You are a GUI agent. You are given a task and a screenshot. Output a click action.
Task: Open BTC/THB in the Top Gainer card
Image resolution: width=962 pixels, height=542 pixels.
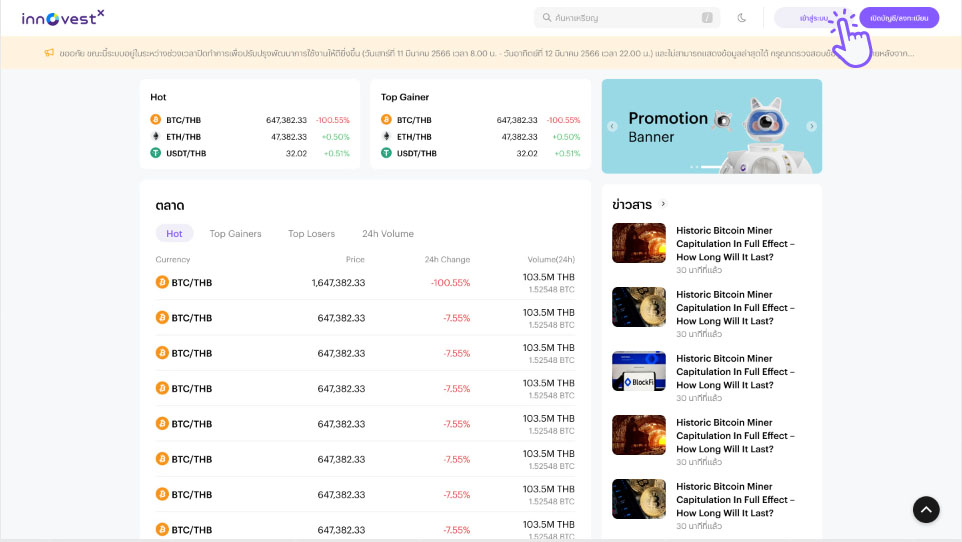(x=414, y=120)
